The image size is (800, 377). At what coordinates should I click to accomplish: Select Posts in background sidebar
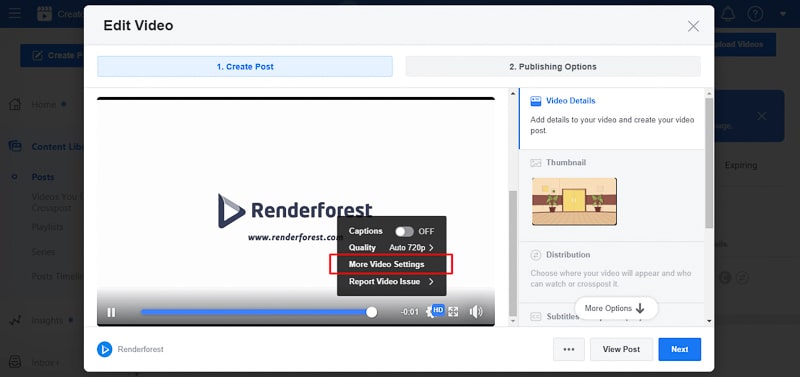click(43, 177)
